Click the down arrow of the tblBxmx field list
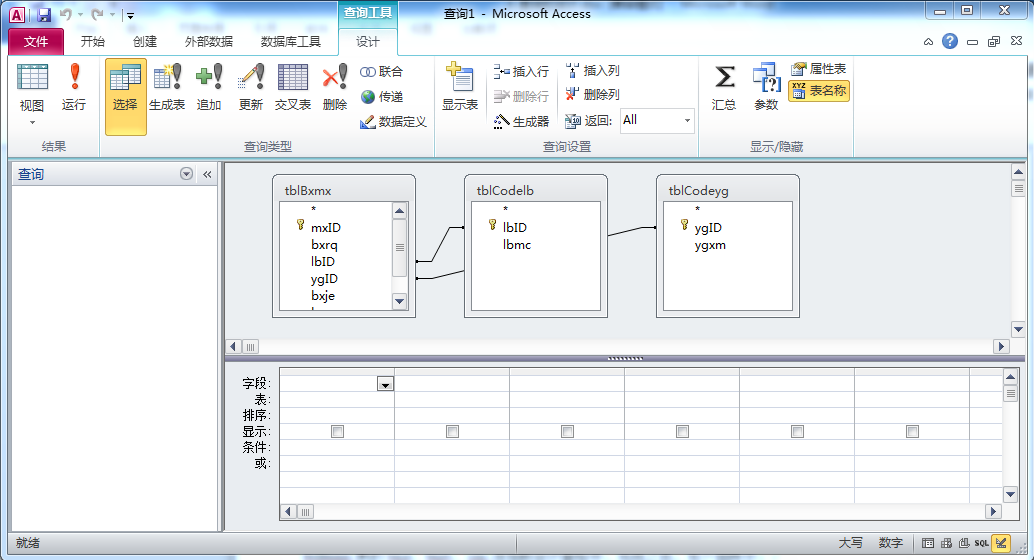This screenshot has height=560, width=1034. pyautogui.click(x=400, y=301)
